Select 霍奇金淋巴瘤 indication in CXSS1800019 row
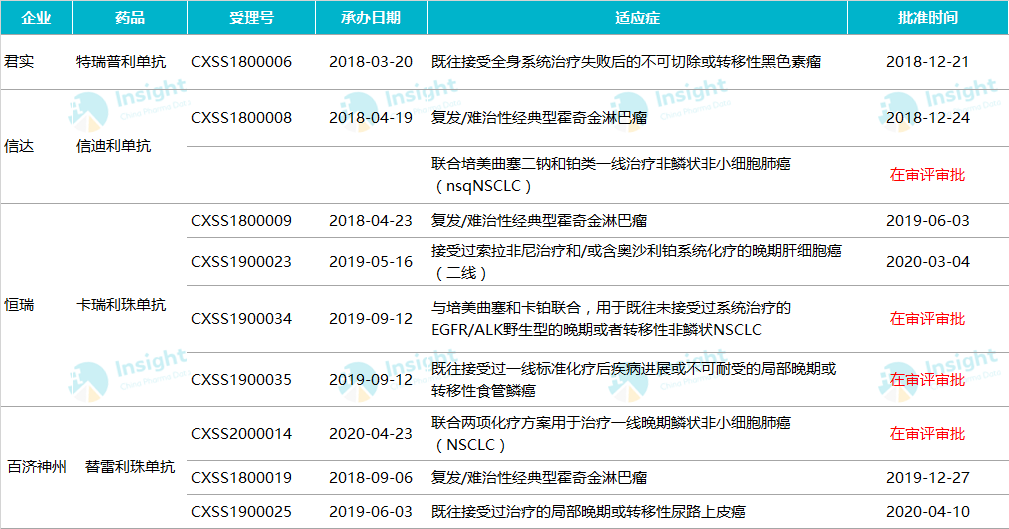This screenshot has width=1009, height=529. click(539, 478)
